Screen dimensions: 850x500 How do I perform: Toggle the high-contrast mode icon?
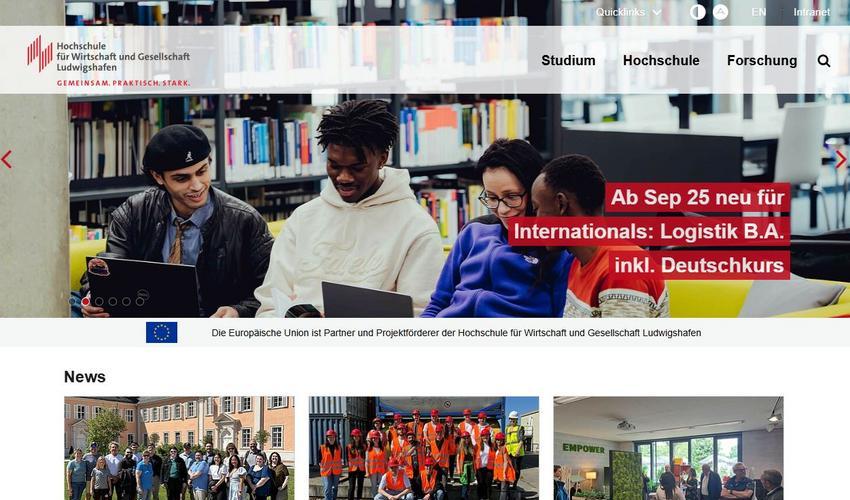(698, 12)
